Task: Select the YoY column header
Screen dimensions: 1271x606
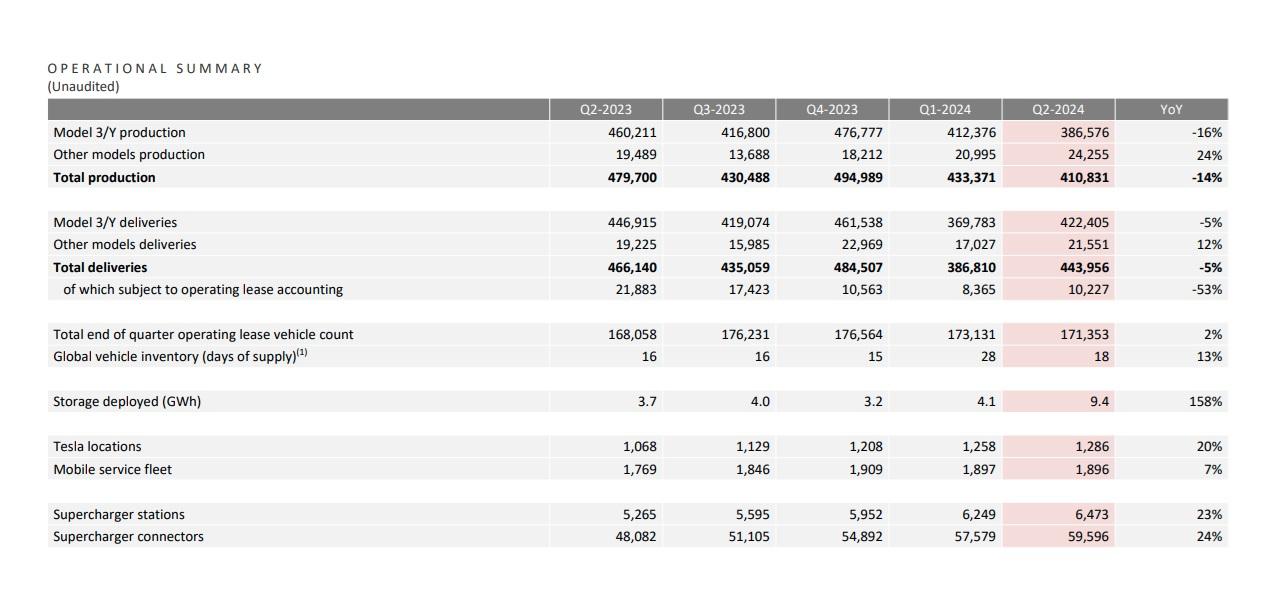Action: pos(1171,109)
